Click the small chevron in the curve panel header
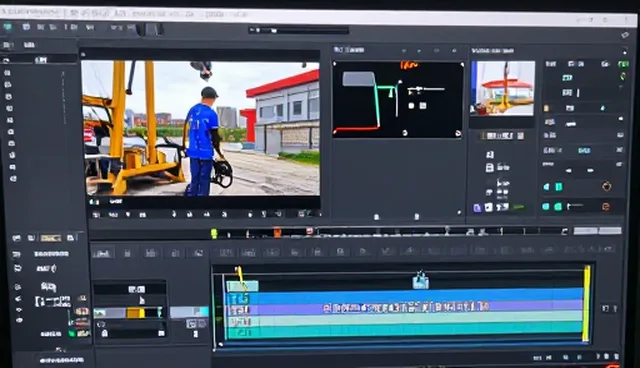Image resolution: width=640 pixels, height=368 pixels. point(404,51)
